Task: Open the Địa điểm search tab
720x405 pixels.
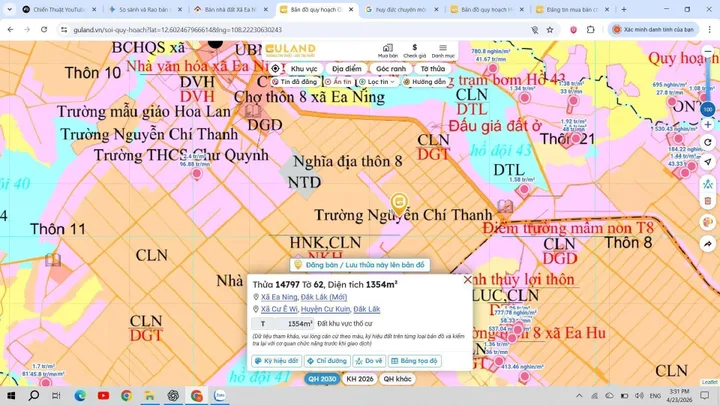Action: (347, 68)
